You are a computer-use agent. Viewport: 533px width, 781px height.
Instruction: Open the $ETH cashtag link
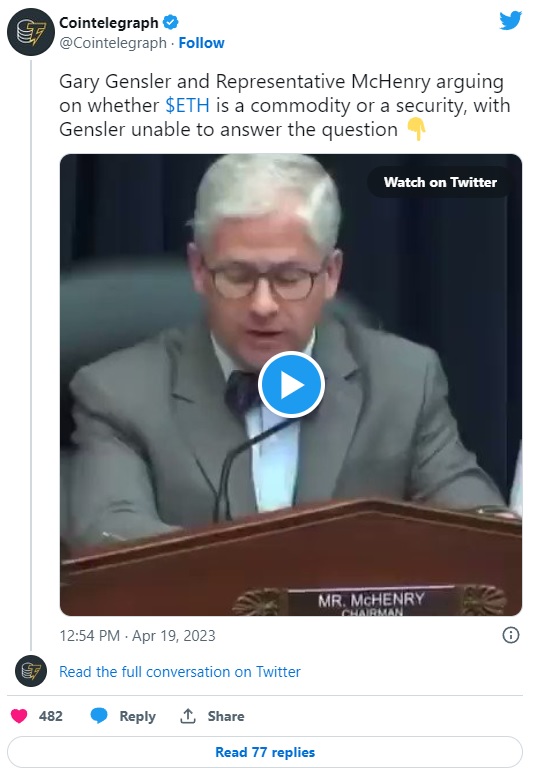click(x=187, y=105)
